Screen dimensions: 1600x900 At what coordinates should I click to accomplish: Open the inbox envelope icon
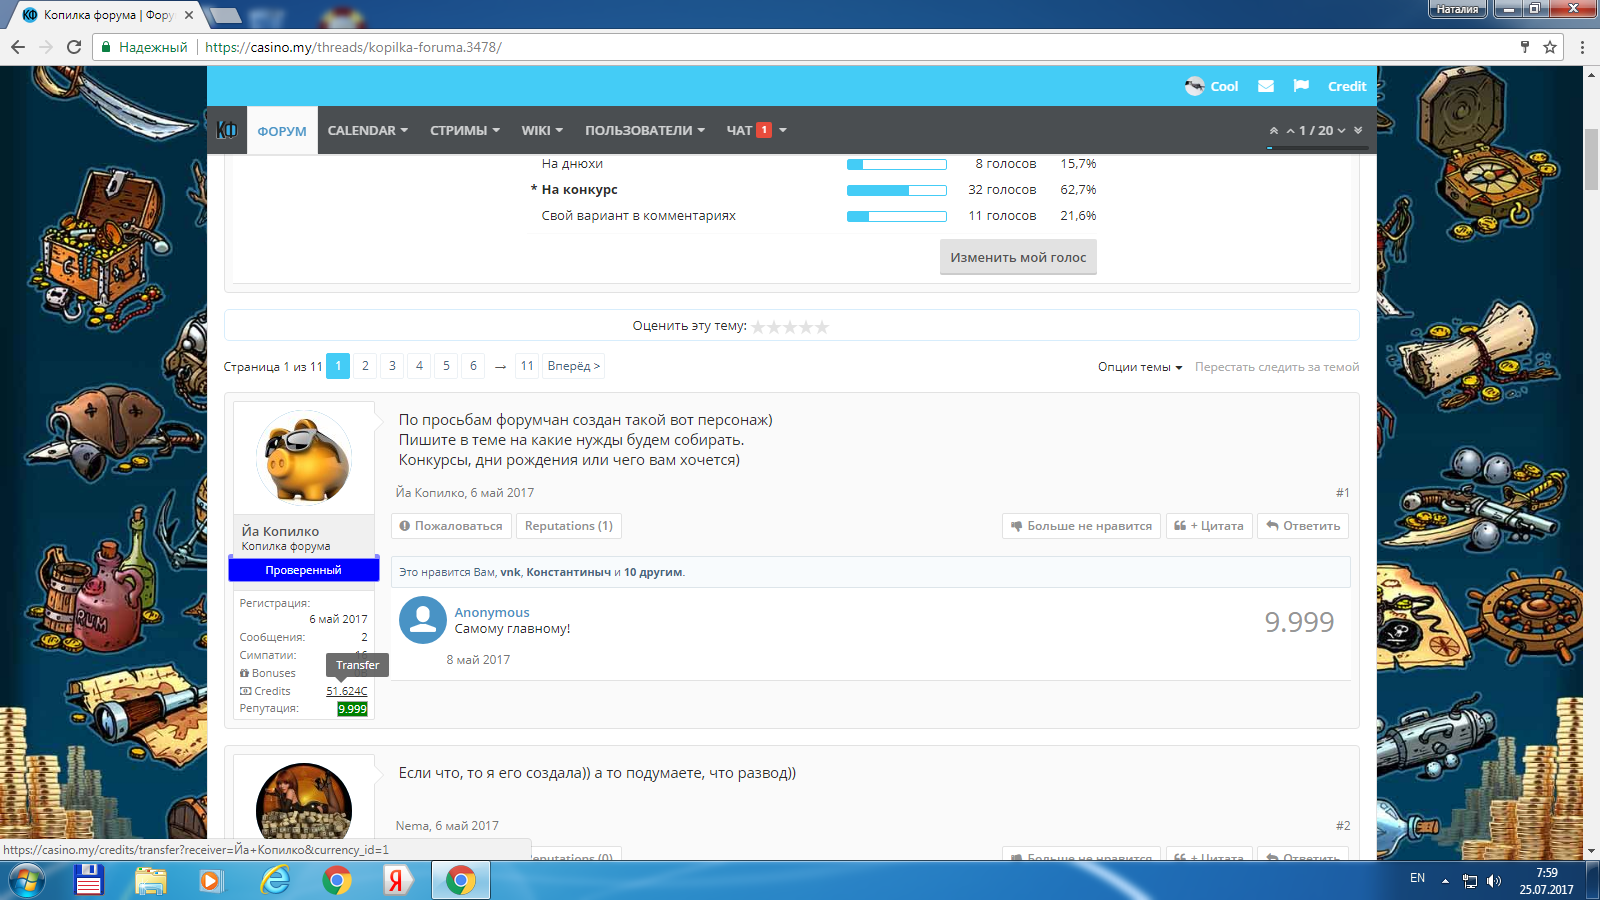tap(1266, 86)
